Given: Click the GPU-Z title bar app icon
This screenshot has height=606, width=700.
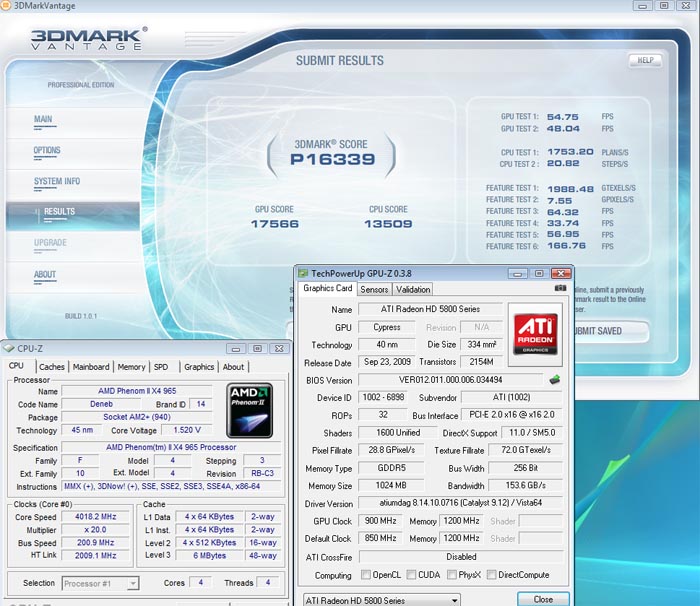Looking at the screenshot, I should (304, 273).
